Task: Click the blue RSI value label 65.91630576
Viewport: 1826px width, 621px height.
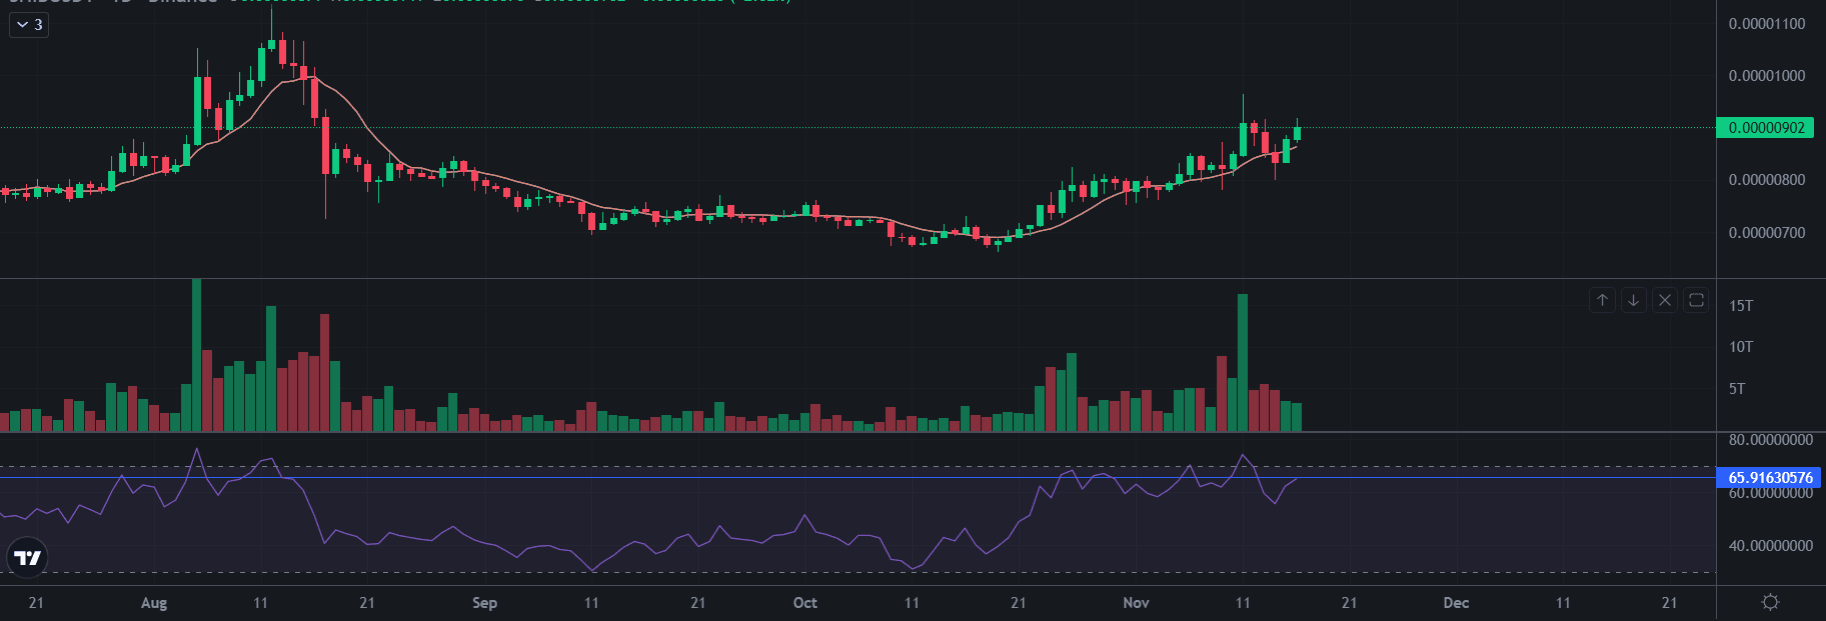Action: pos(1768,478)
